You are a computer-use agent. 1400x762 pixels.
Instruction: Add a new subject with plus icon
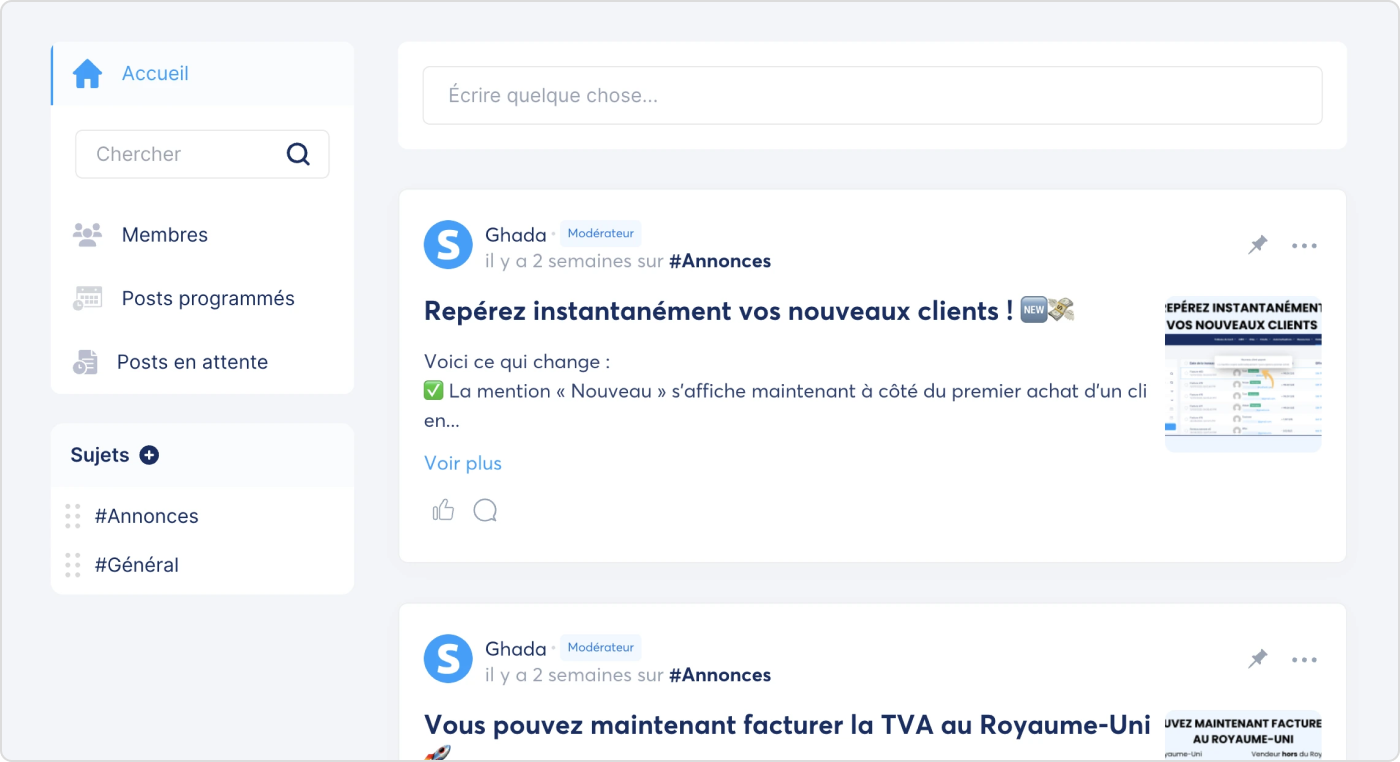point(149,455)
